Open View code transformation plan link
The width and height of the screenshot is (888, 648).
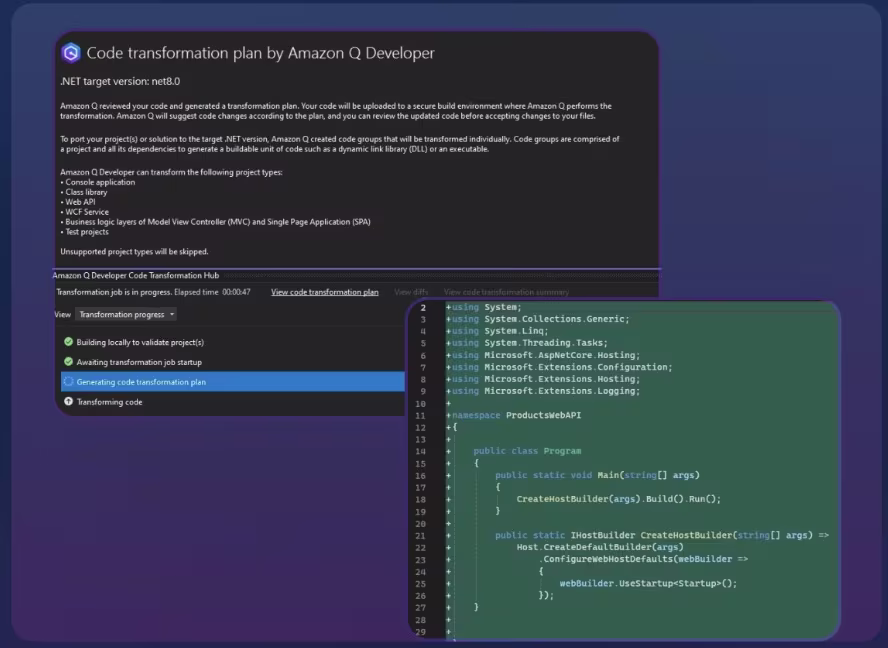point(325,292)
